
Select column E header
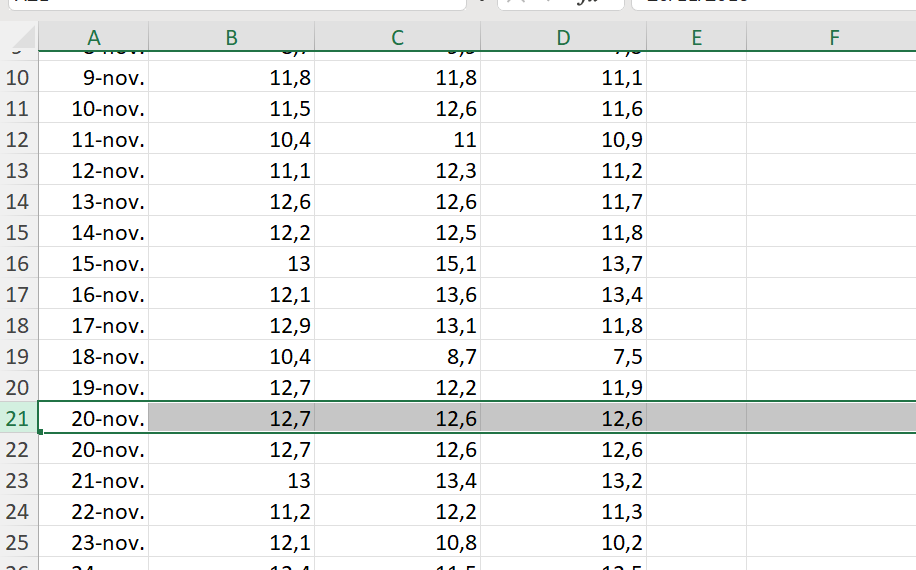[696, 38]
